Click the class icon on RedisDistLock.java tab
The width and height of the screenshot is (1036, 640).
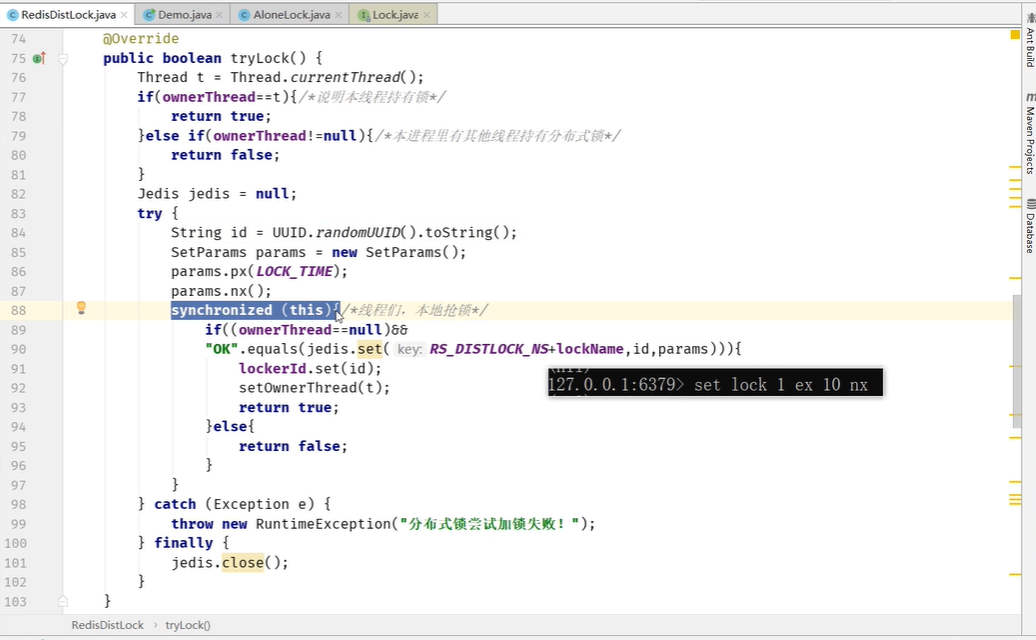13,15
